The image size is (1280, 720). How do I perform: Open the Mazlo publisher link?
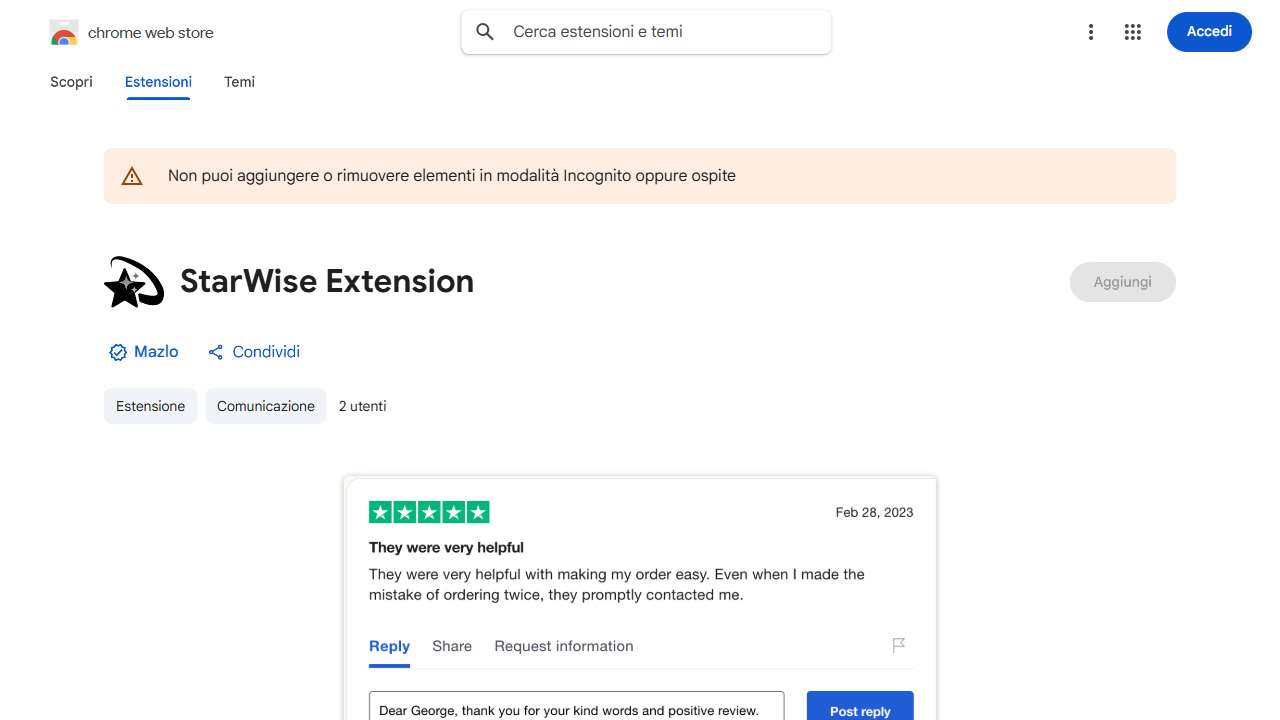pyautogui.click(x=156, y=352)
